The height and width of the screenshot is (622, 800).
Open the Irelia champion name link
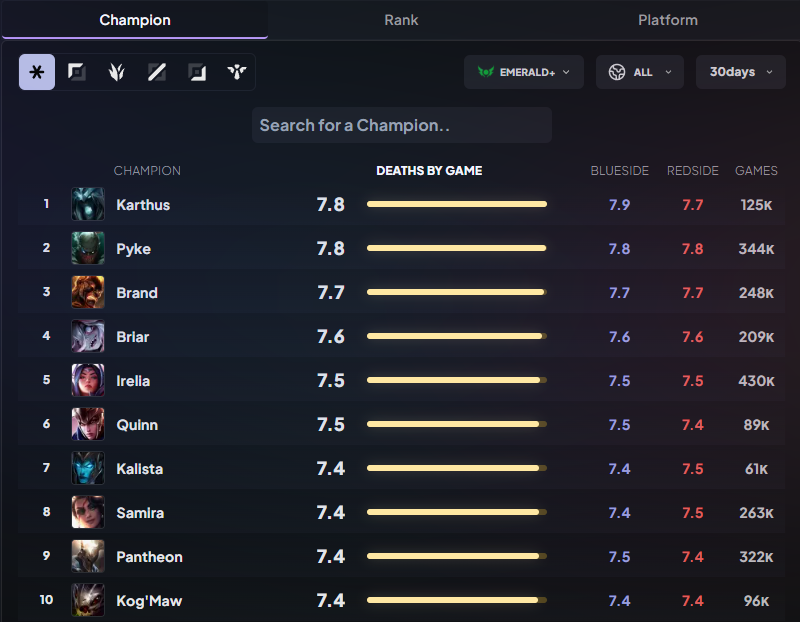point(133,381)
